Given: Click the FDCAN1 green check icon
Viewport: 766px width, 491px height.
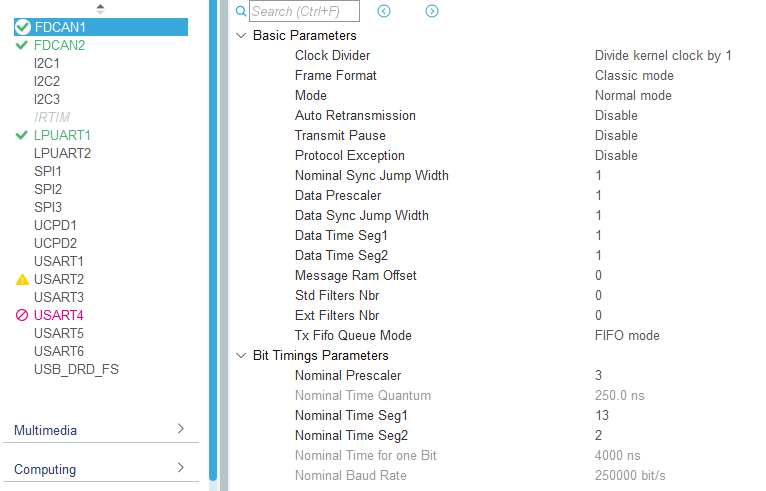Looking at the screenshot, I should click(23, 27).
